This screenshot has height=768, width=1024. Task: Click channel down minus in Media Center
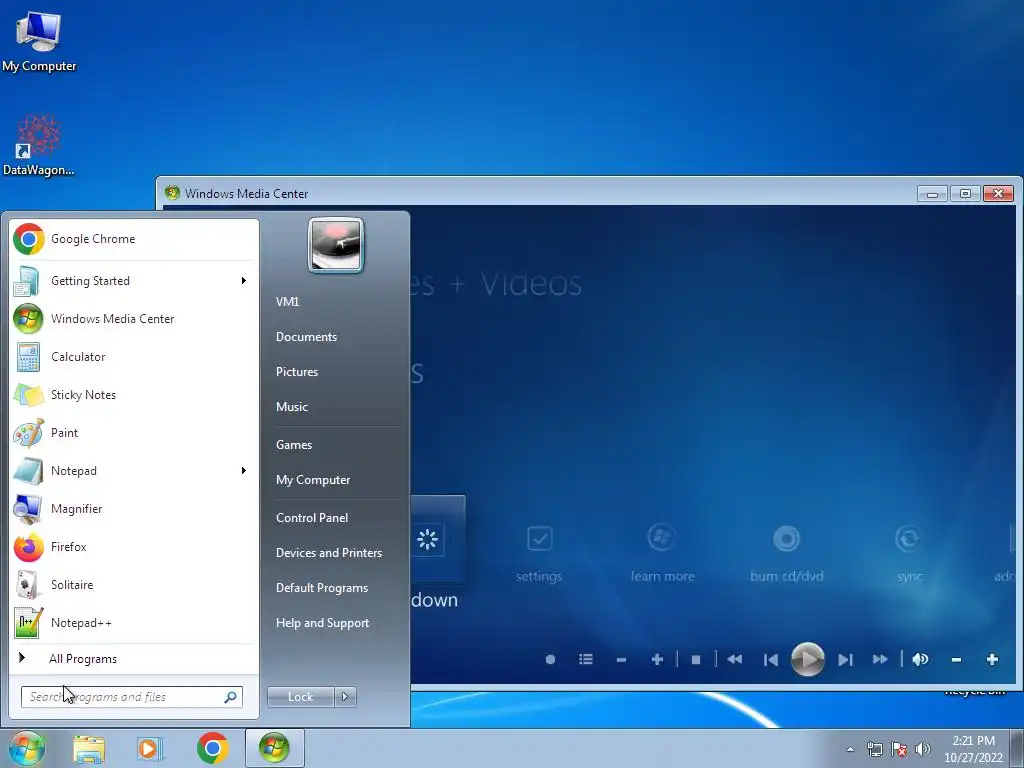coord(621,660)
